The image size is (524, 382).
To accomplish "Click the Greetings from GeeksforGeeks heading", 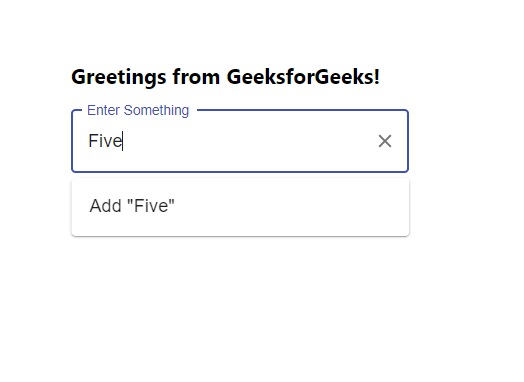I will point(226,77).
